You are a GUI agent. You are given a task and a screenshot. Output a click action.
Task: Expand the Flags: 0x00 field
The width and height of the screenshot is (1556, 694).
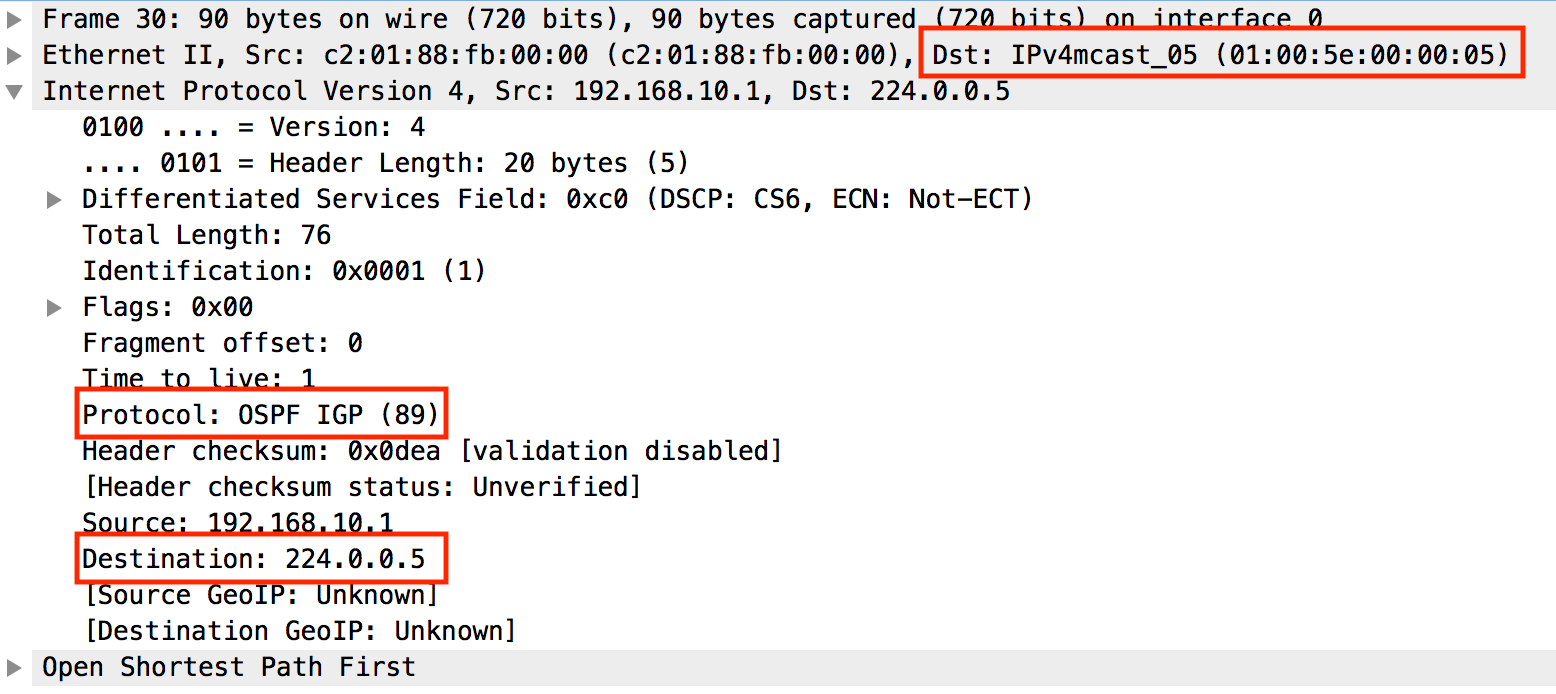55,306
